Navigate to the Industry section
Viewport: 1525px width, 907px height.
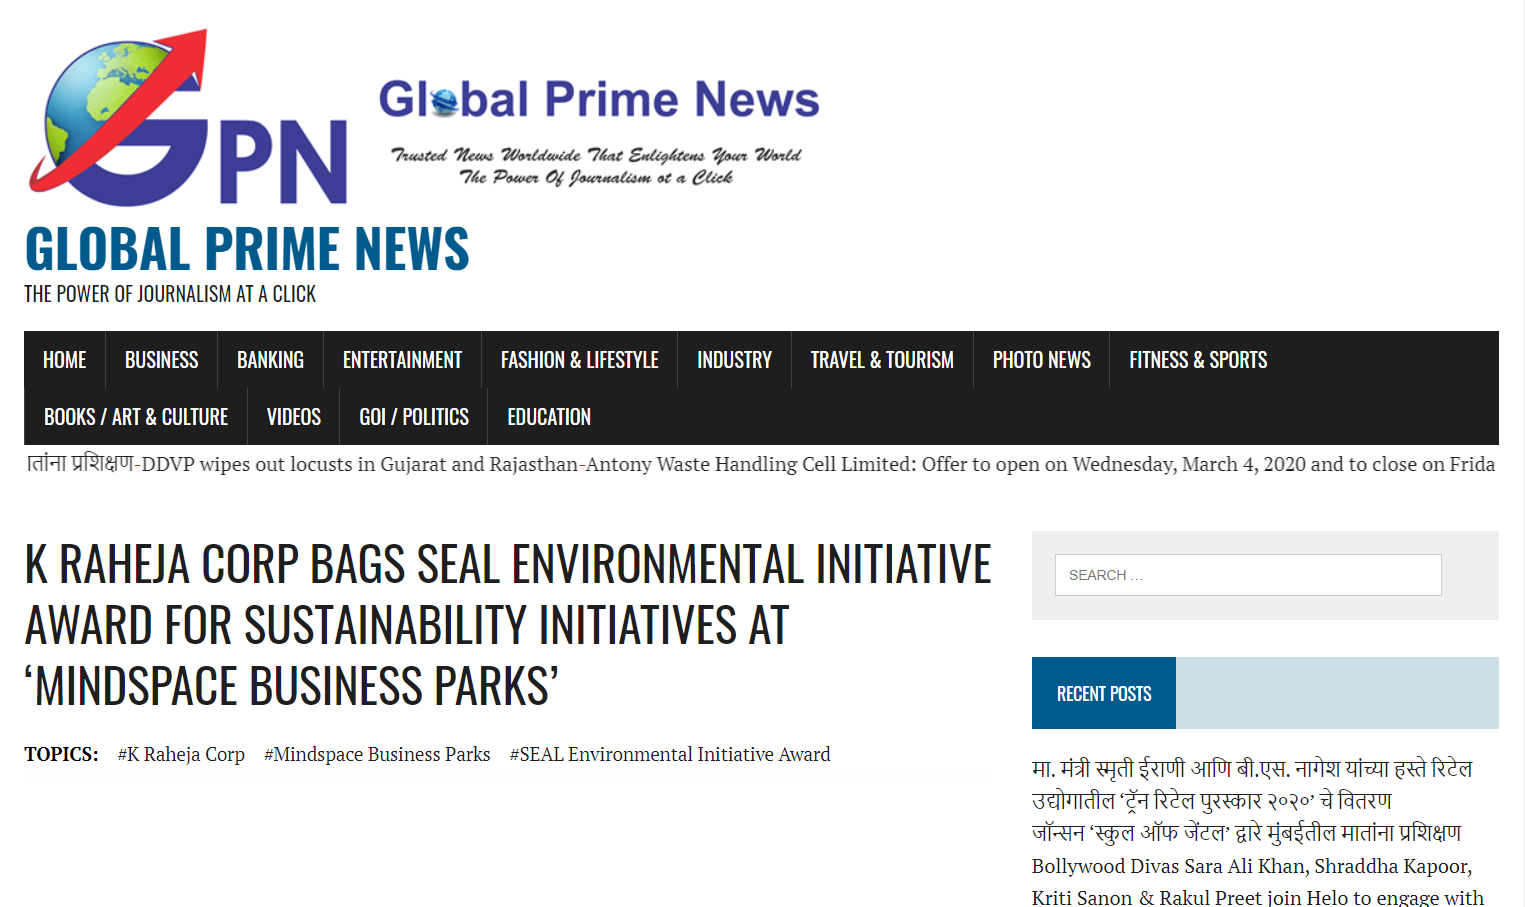coord(734,360)
